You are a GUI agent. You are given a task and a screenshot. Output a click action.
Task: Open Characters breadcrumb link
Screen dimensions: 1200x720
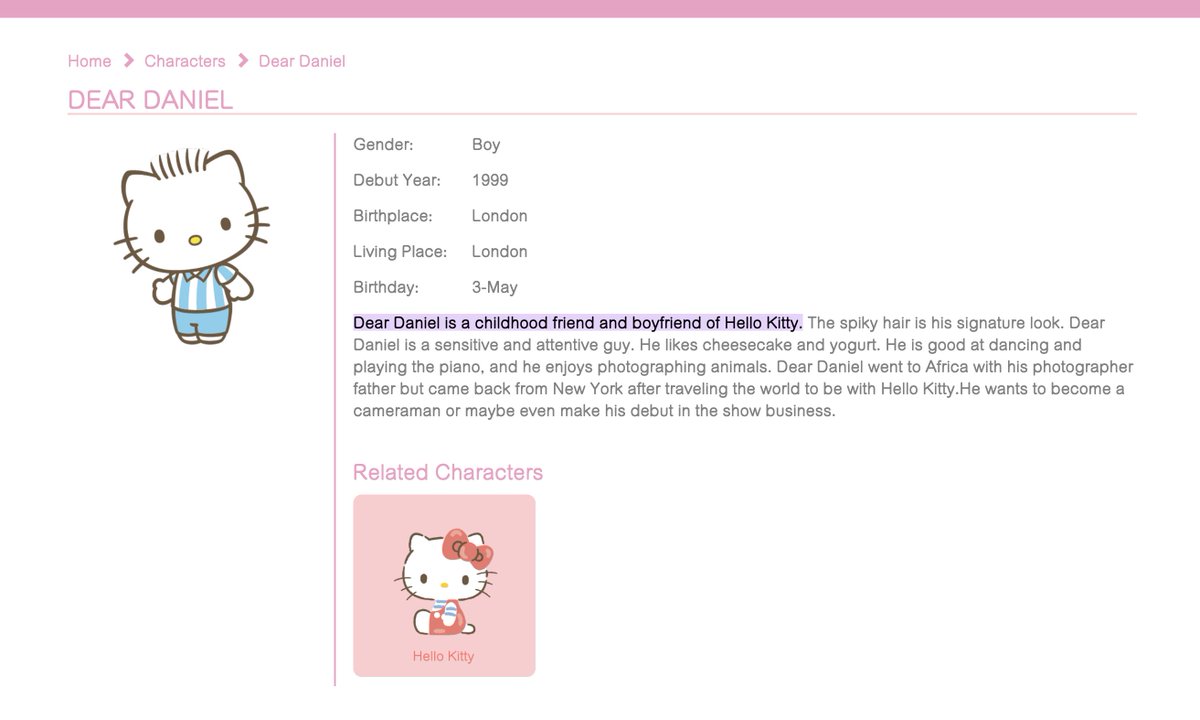coord(185,61)
